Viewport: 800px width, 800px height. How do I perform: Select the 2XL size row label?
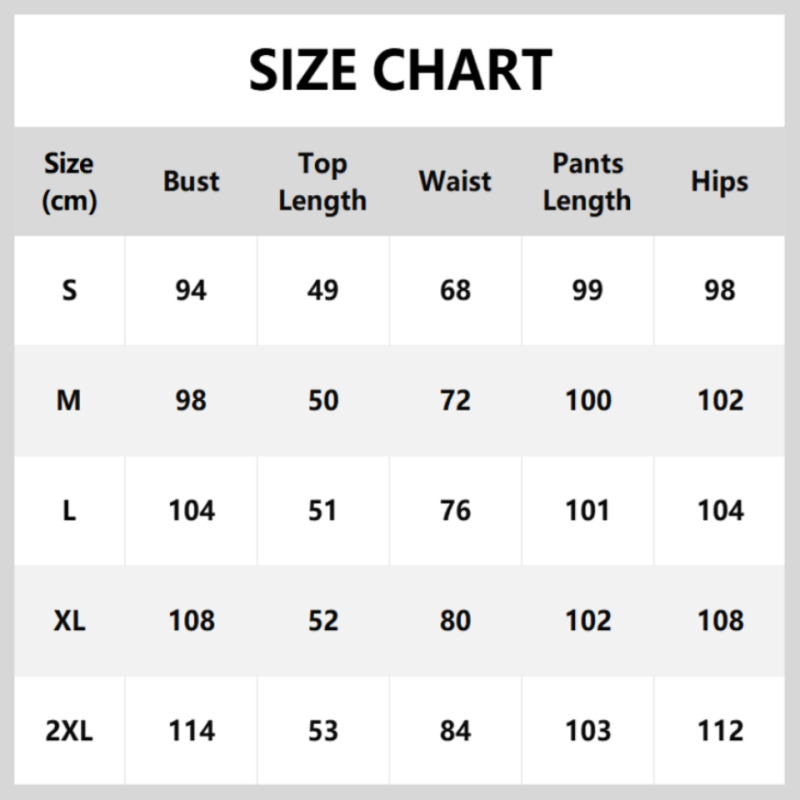(x=69, y=731)
